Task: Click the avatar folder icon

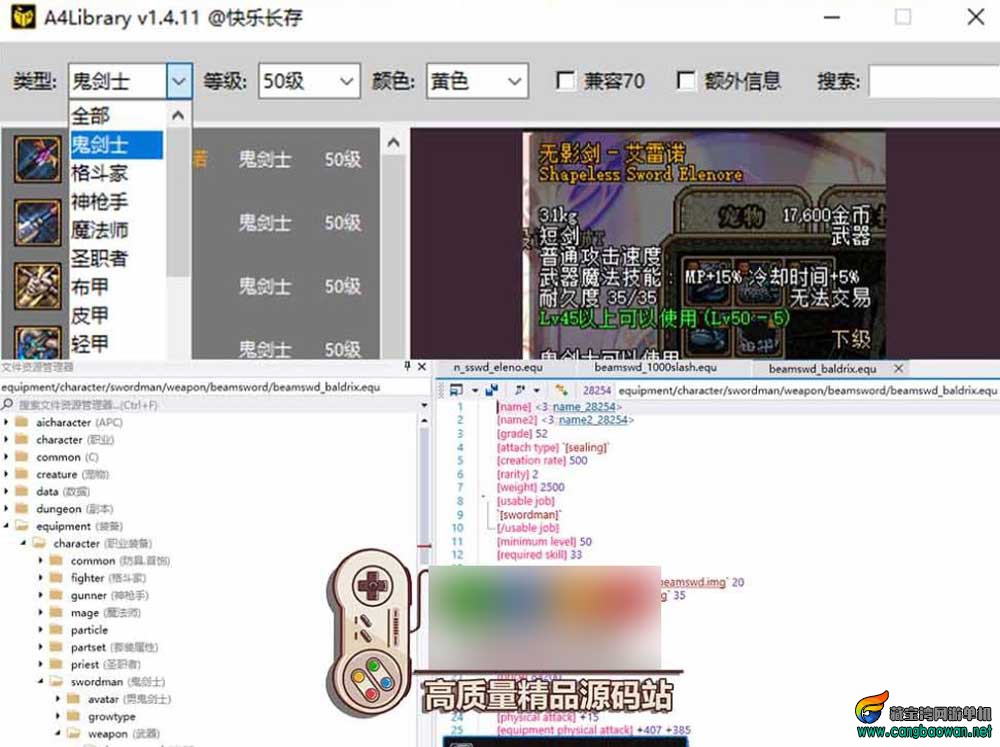Action: (x=73, y=699)
